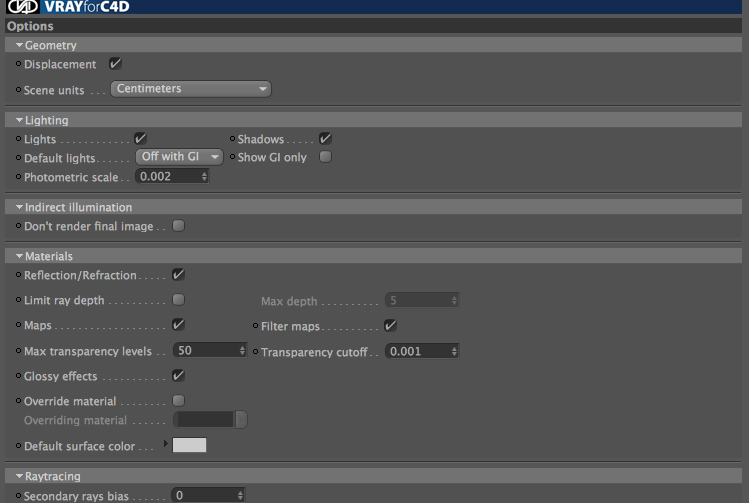Screen dimensions: 749x503
Task: Click the Scene units parameter dot
Action: coord(19,89)
